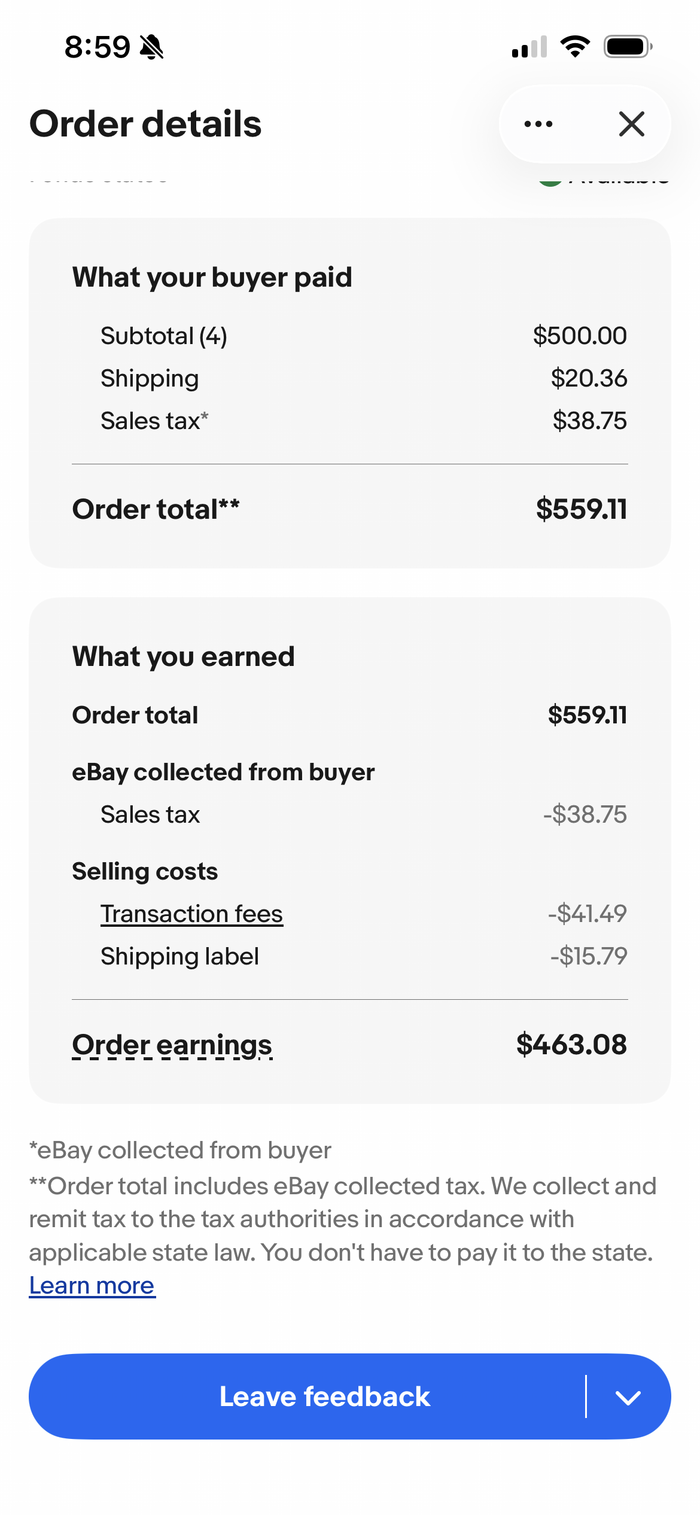Tap the What you earned heading
700x1515 pixels.
(x=183, y=656)
